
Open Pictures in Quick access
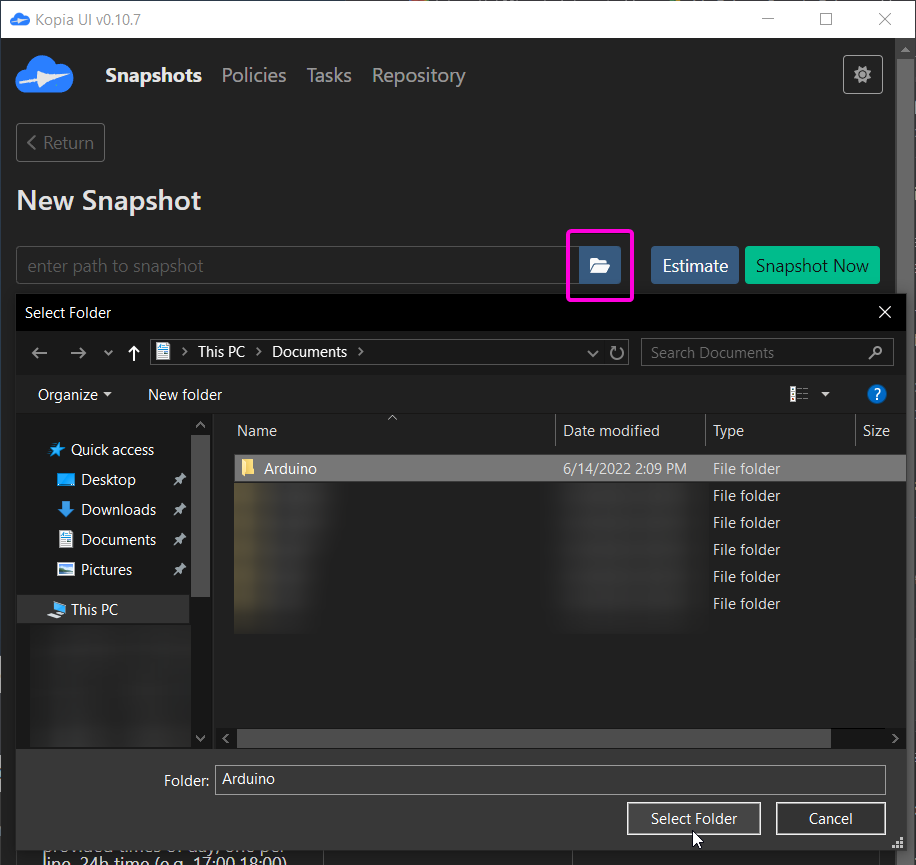[x=95, y=569]
